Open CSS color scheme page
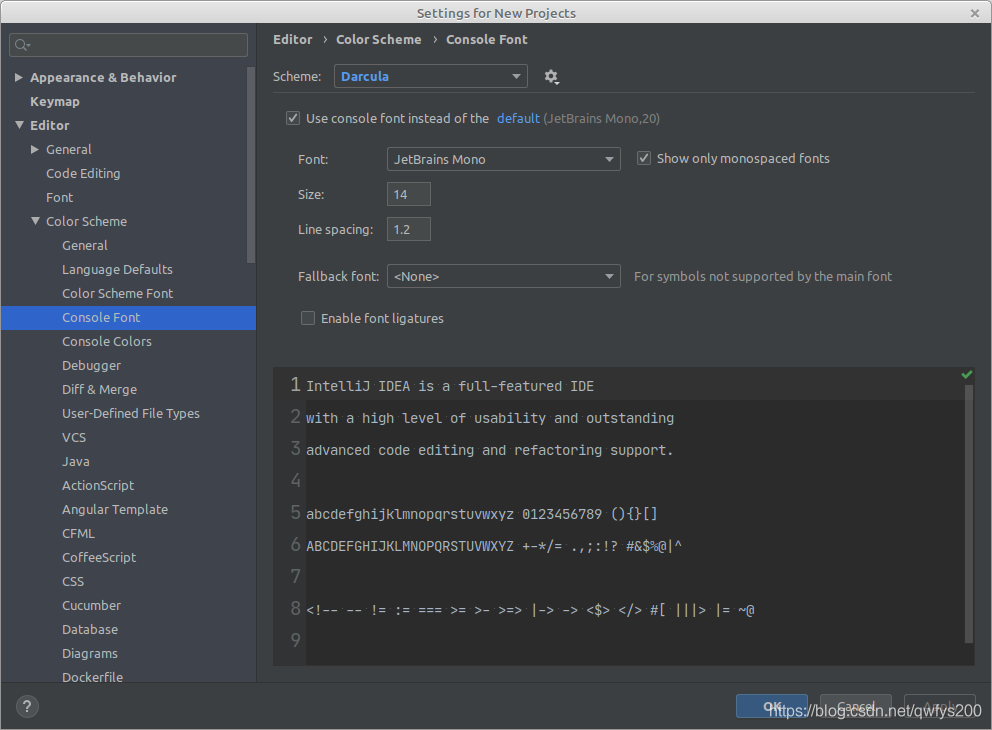992x730 pixels. click(73, 582)
